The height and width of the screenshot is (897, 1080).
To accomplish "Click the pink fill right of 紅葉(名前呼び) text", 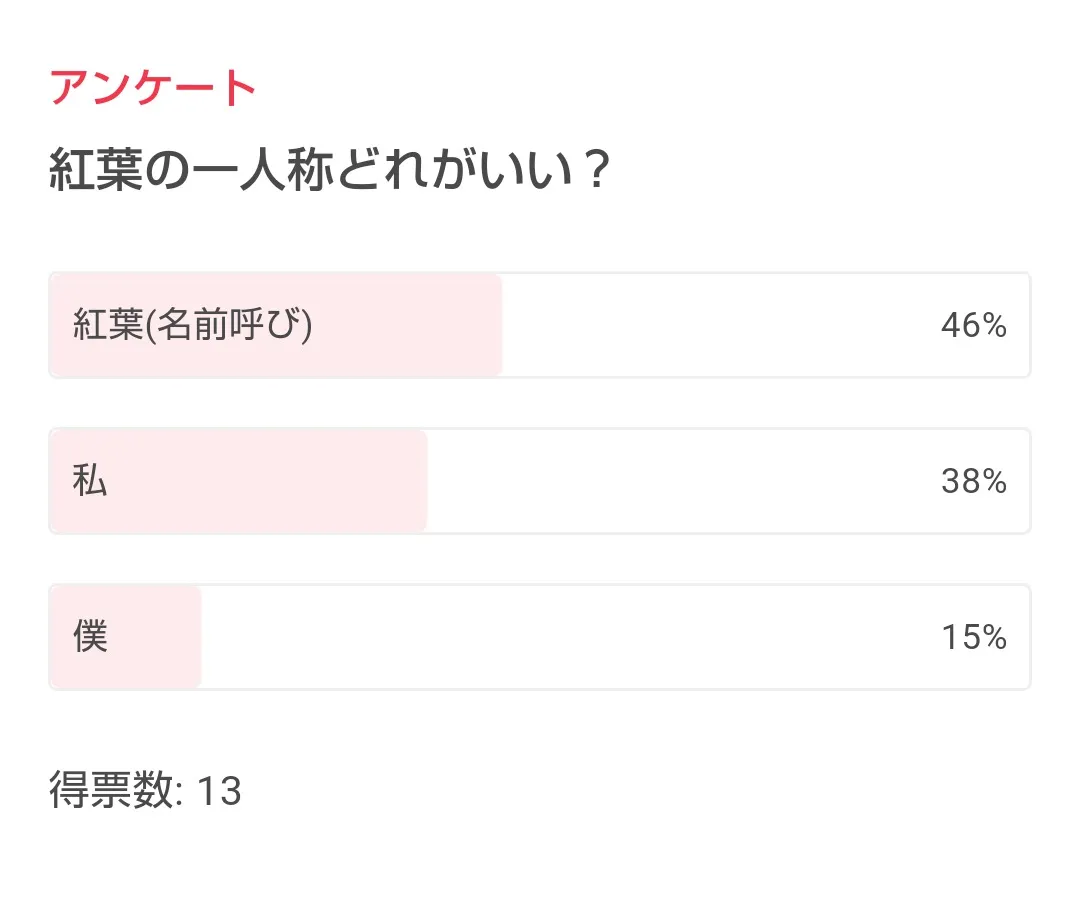I will (410, 326).
